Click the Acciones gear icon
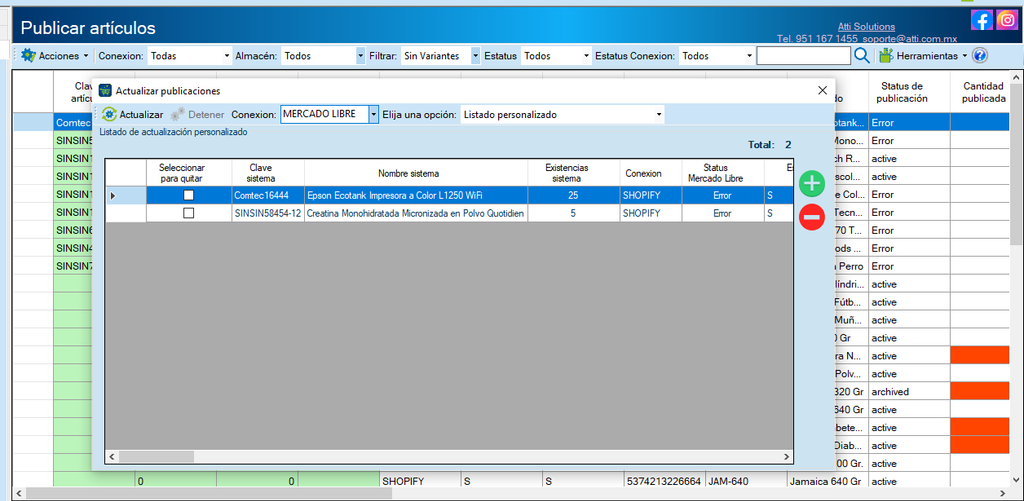1024x501 pixels. [x=27, y=56]
